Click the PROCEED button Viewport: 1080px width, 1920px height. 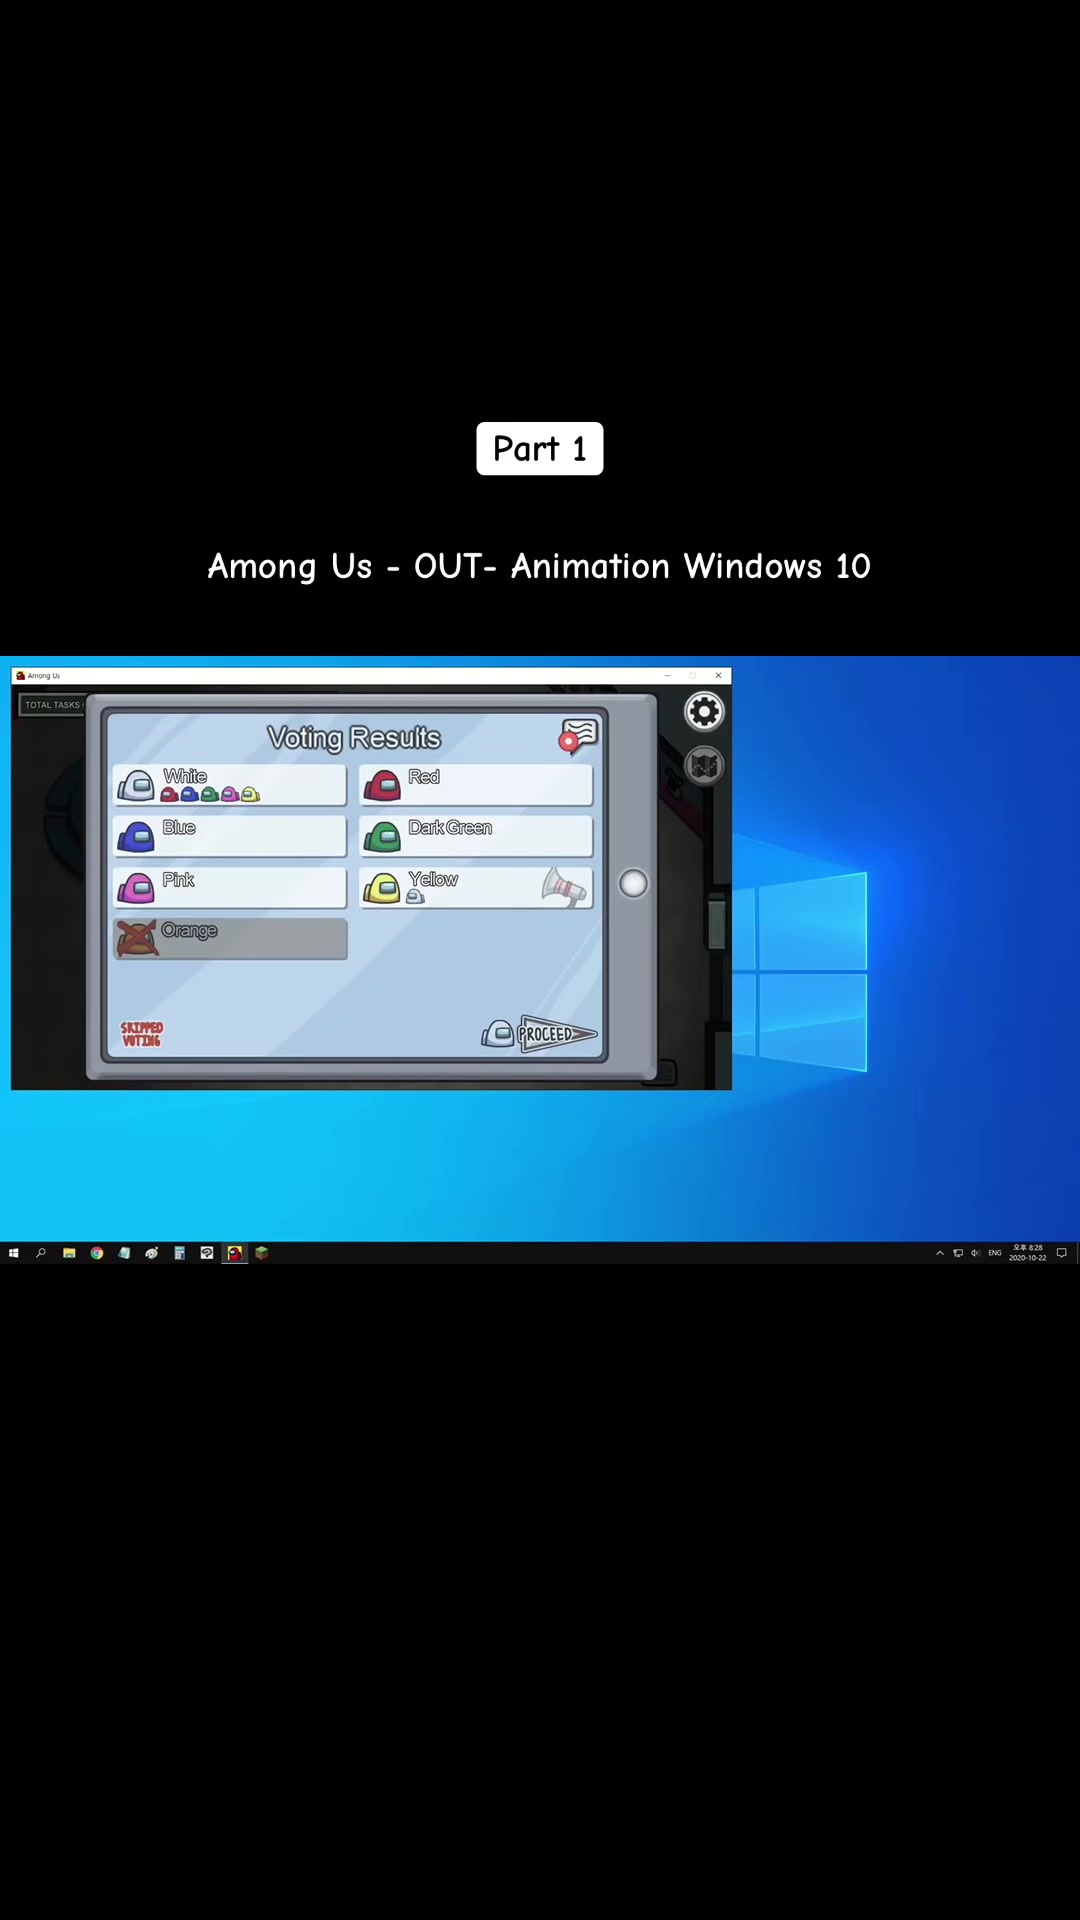[556, 1034]
